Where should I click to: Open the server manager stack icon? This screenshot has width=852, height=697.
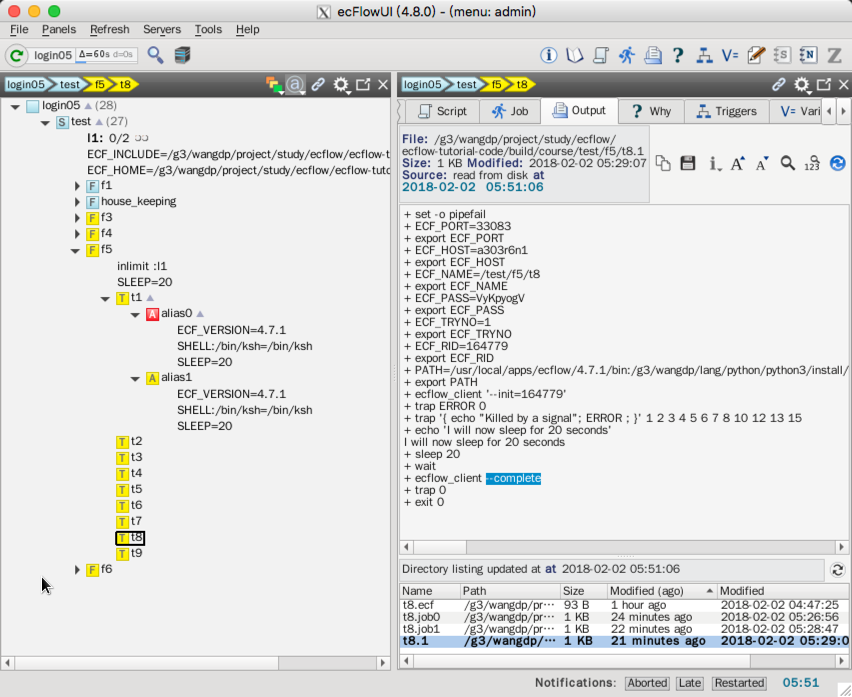[x=183, y=55]
